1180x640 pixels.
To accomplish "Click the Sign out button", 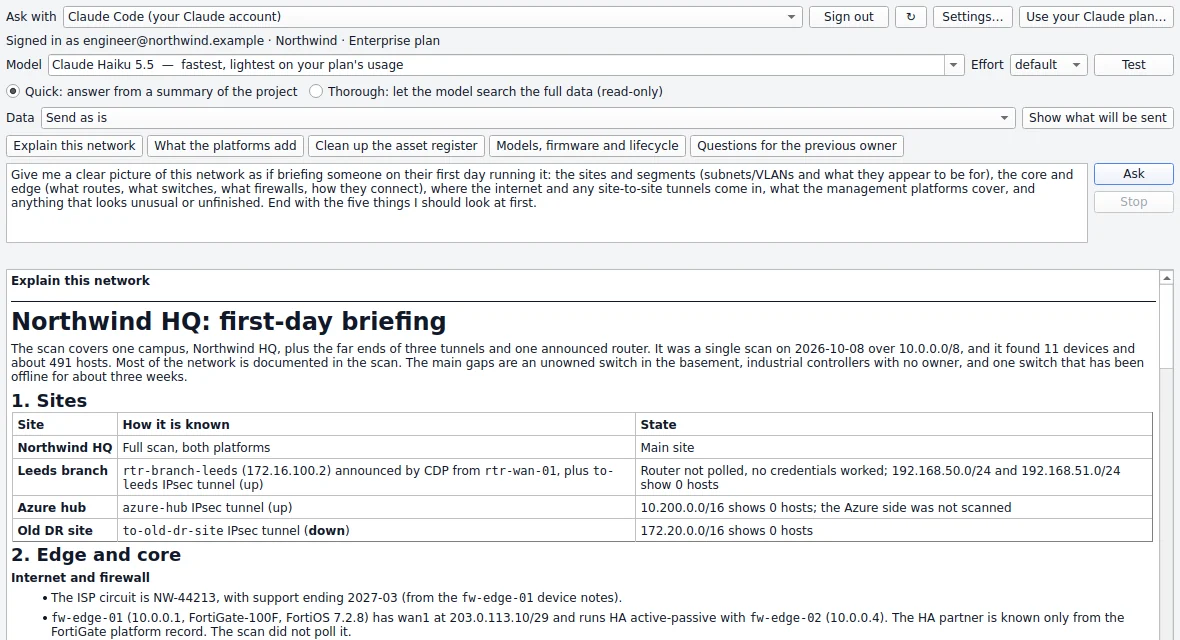I will (848, 17).
